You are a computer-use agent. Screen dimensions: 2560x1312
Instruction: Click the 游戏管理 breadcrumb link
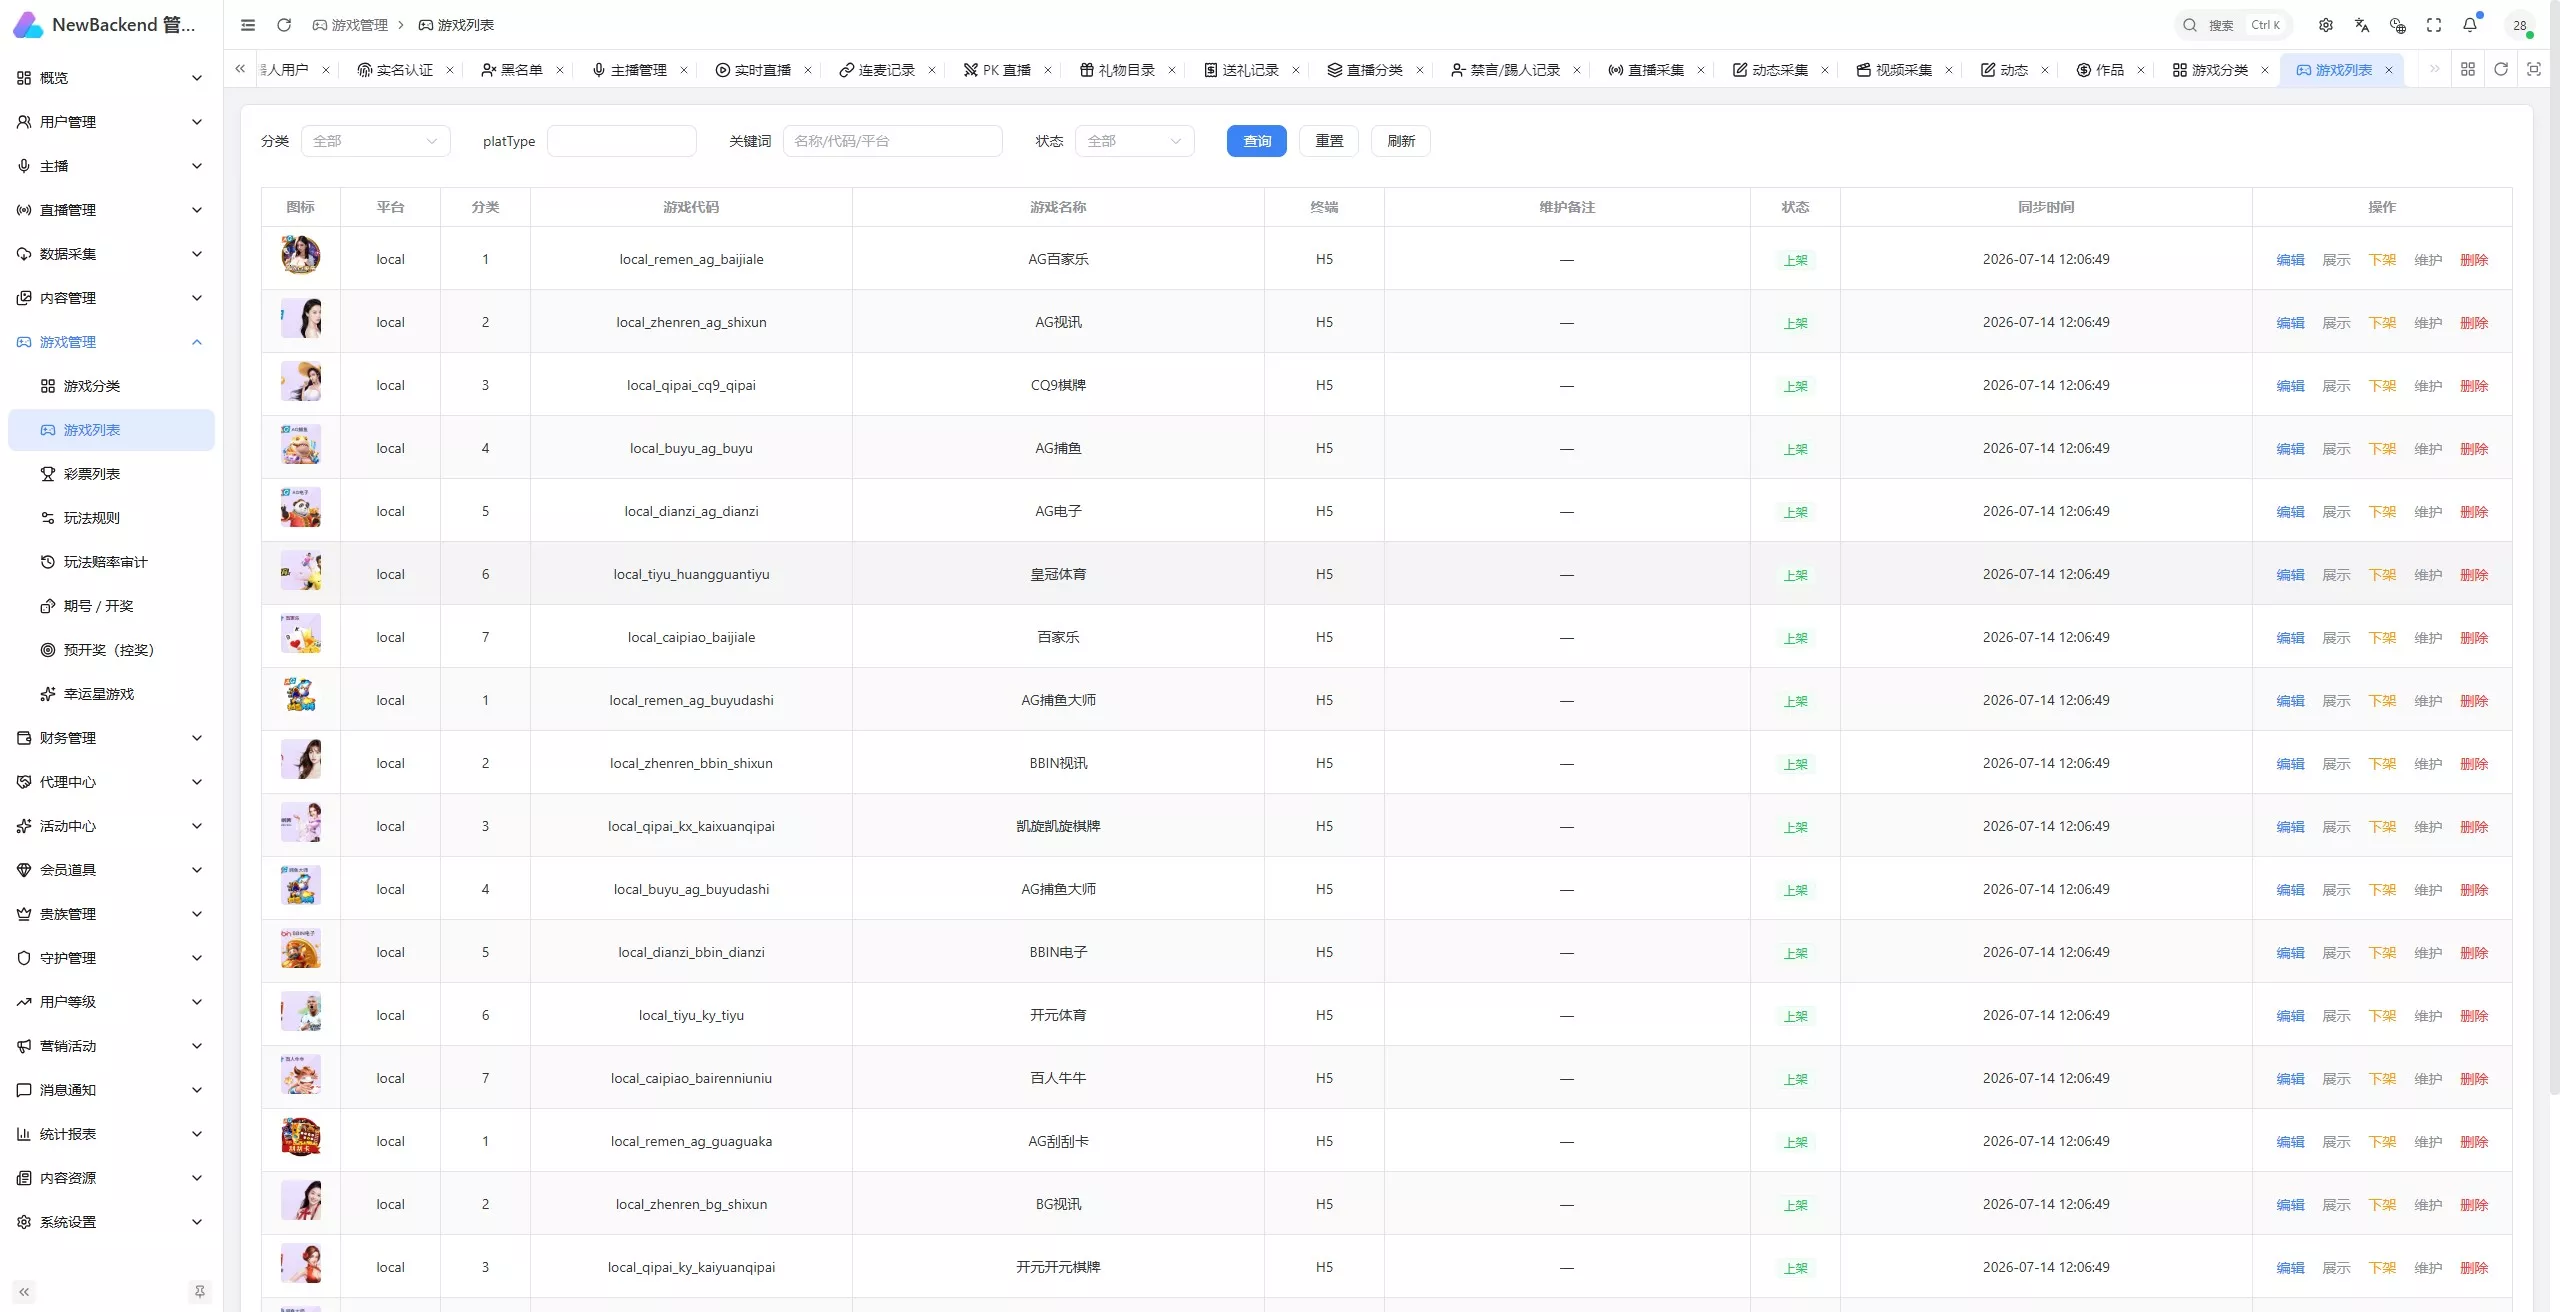[349, 25]
